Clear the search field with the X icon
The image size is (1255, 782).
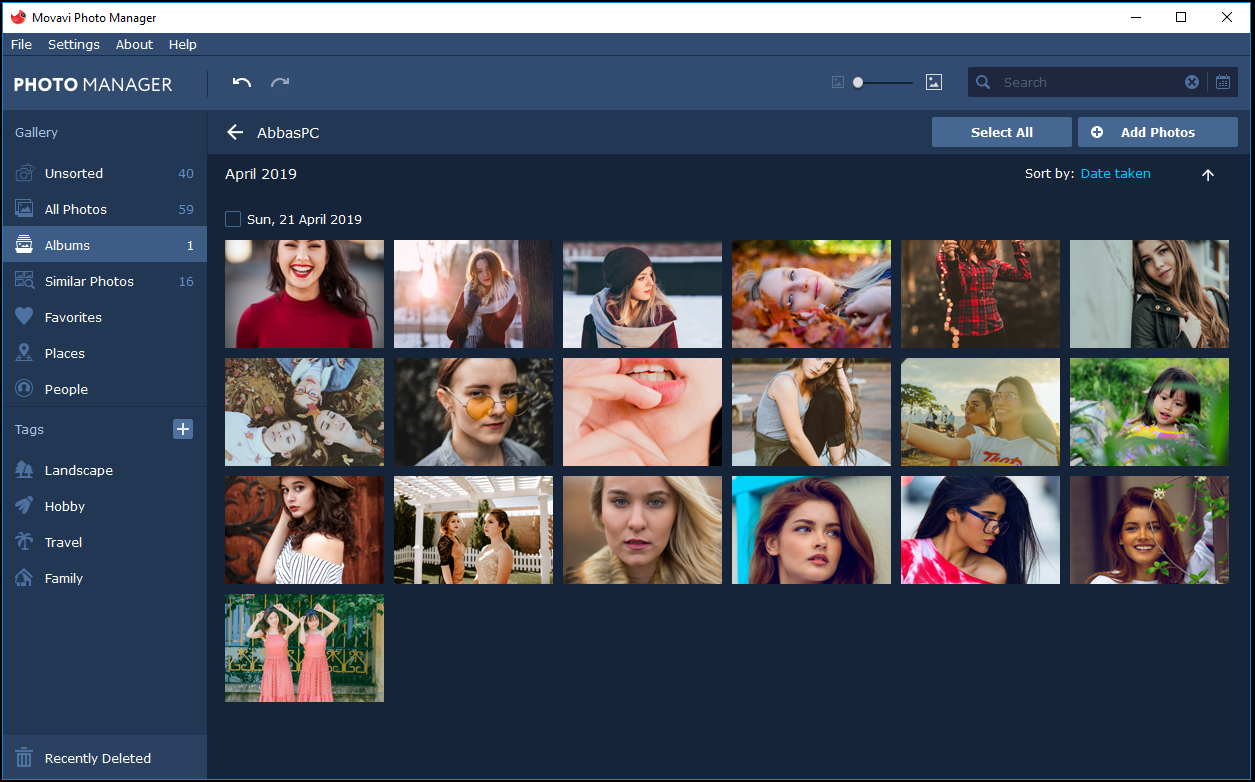(1192, 82)
